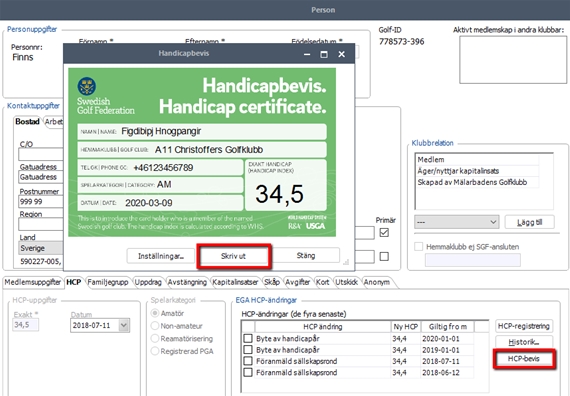
Task: Open the Familjegrupp tab
Action: coord(108,282)
